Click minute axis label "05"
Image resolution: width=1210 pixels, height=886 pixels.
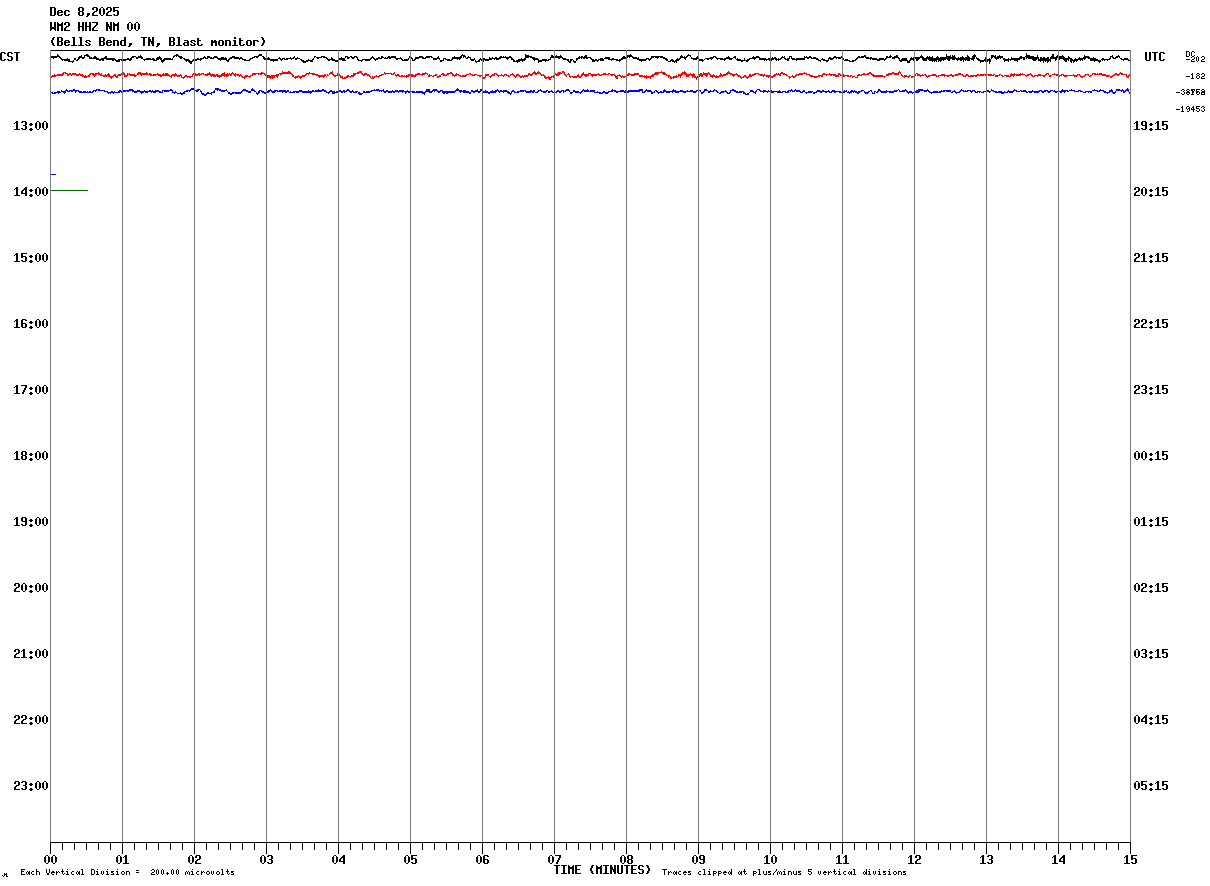[x=410, y=859]
